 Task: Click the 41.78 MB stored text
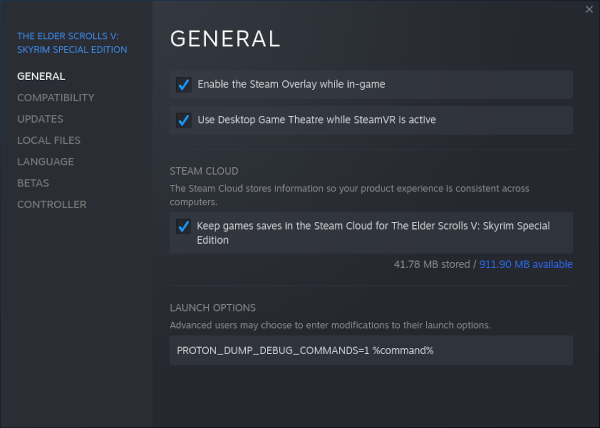tap(434, 265)
